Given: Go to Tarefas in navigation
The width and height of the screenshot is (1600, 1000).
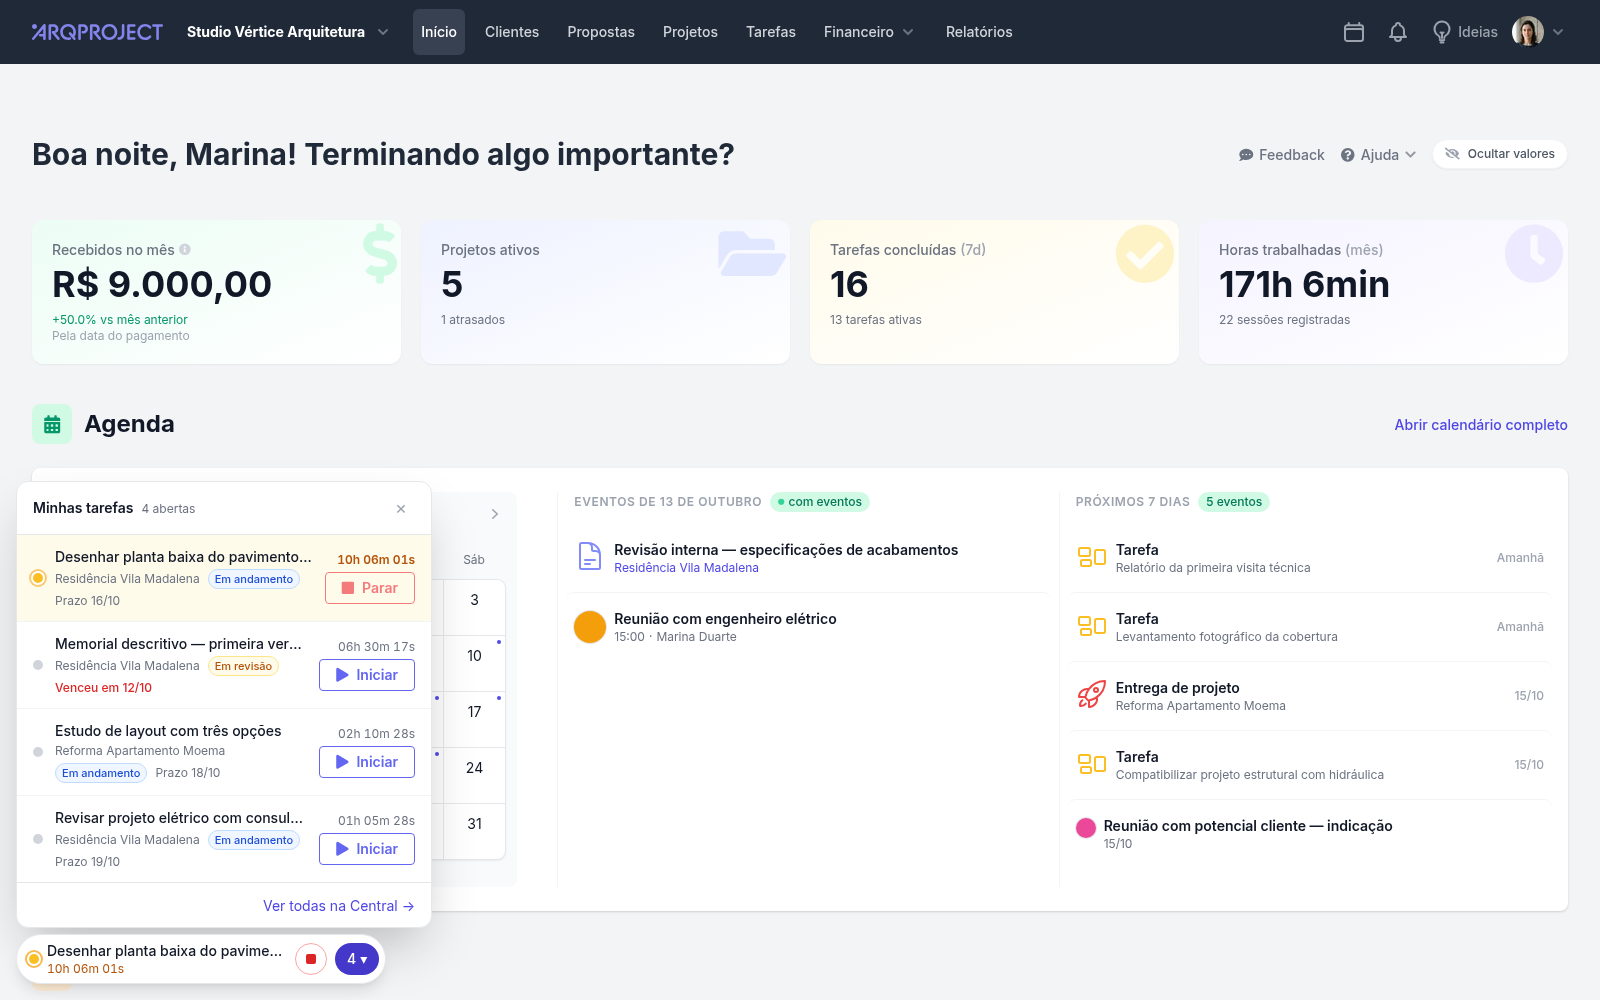Looking at the screenshot, I should point(771,32).
